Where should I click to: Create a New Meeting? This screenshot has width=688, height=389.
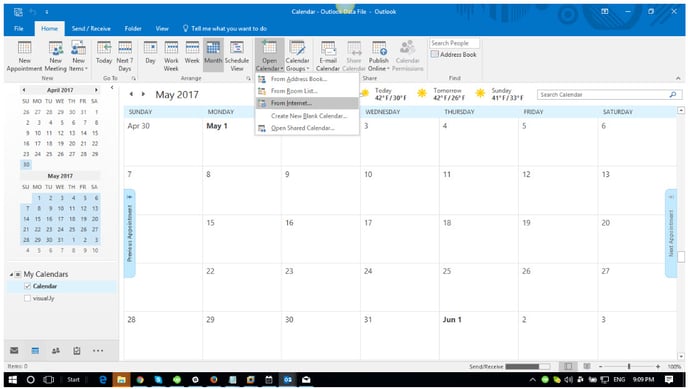coord(56,56)
